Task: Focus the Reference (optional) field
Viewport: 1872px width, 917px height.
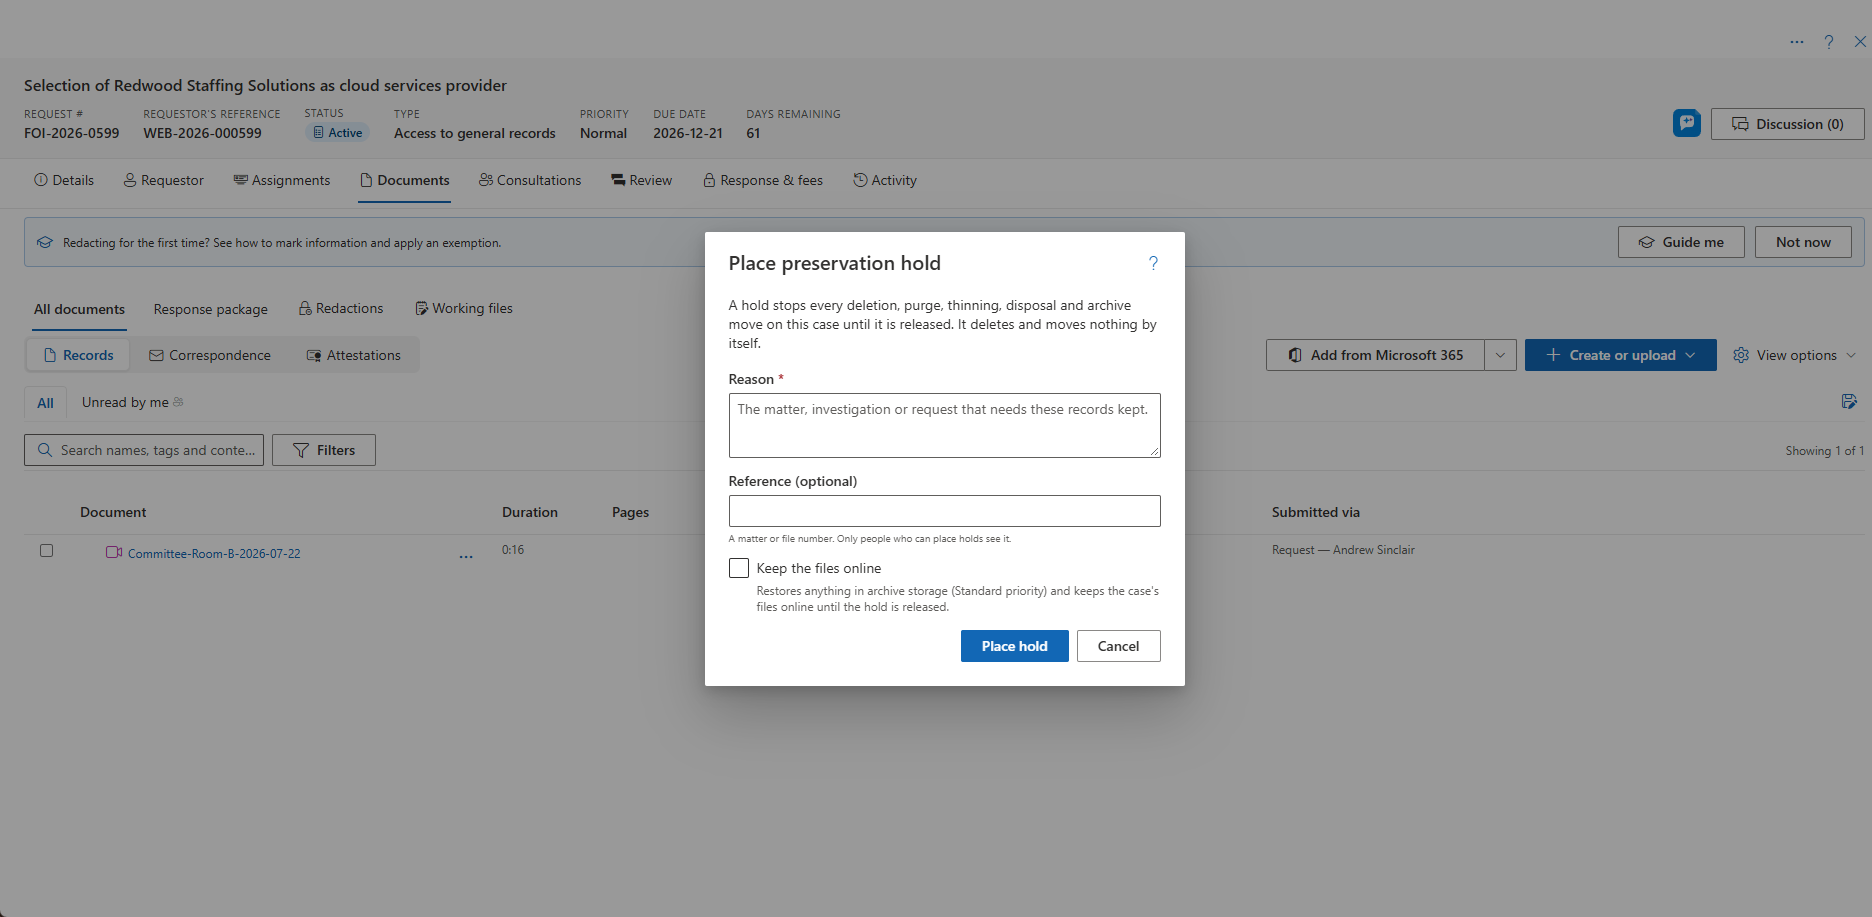Action: (944, 511)
